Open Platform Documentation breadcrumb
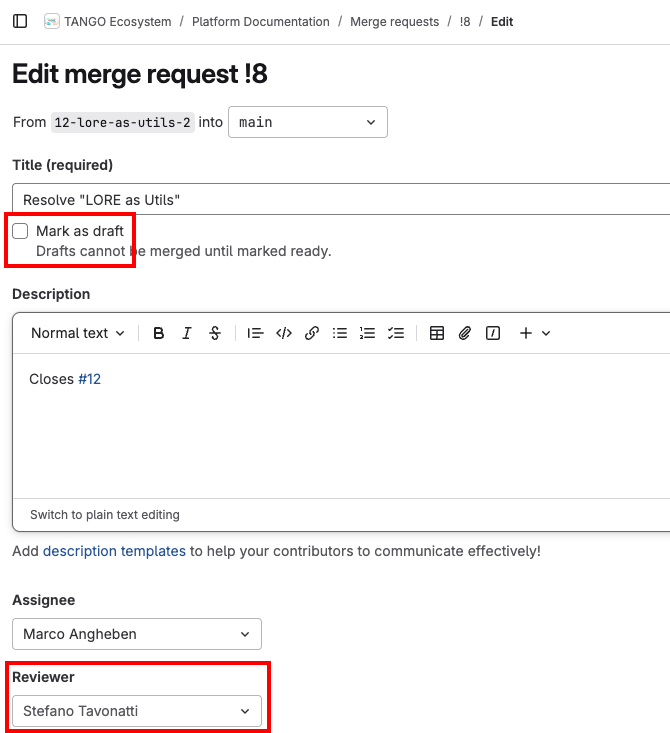The height and width of the screenshot is (733, 670). pyautogui.click(x=260, y=21)
